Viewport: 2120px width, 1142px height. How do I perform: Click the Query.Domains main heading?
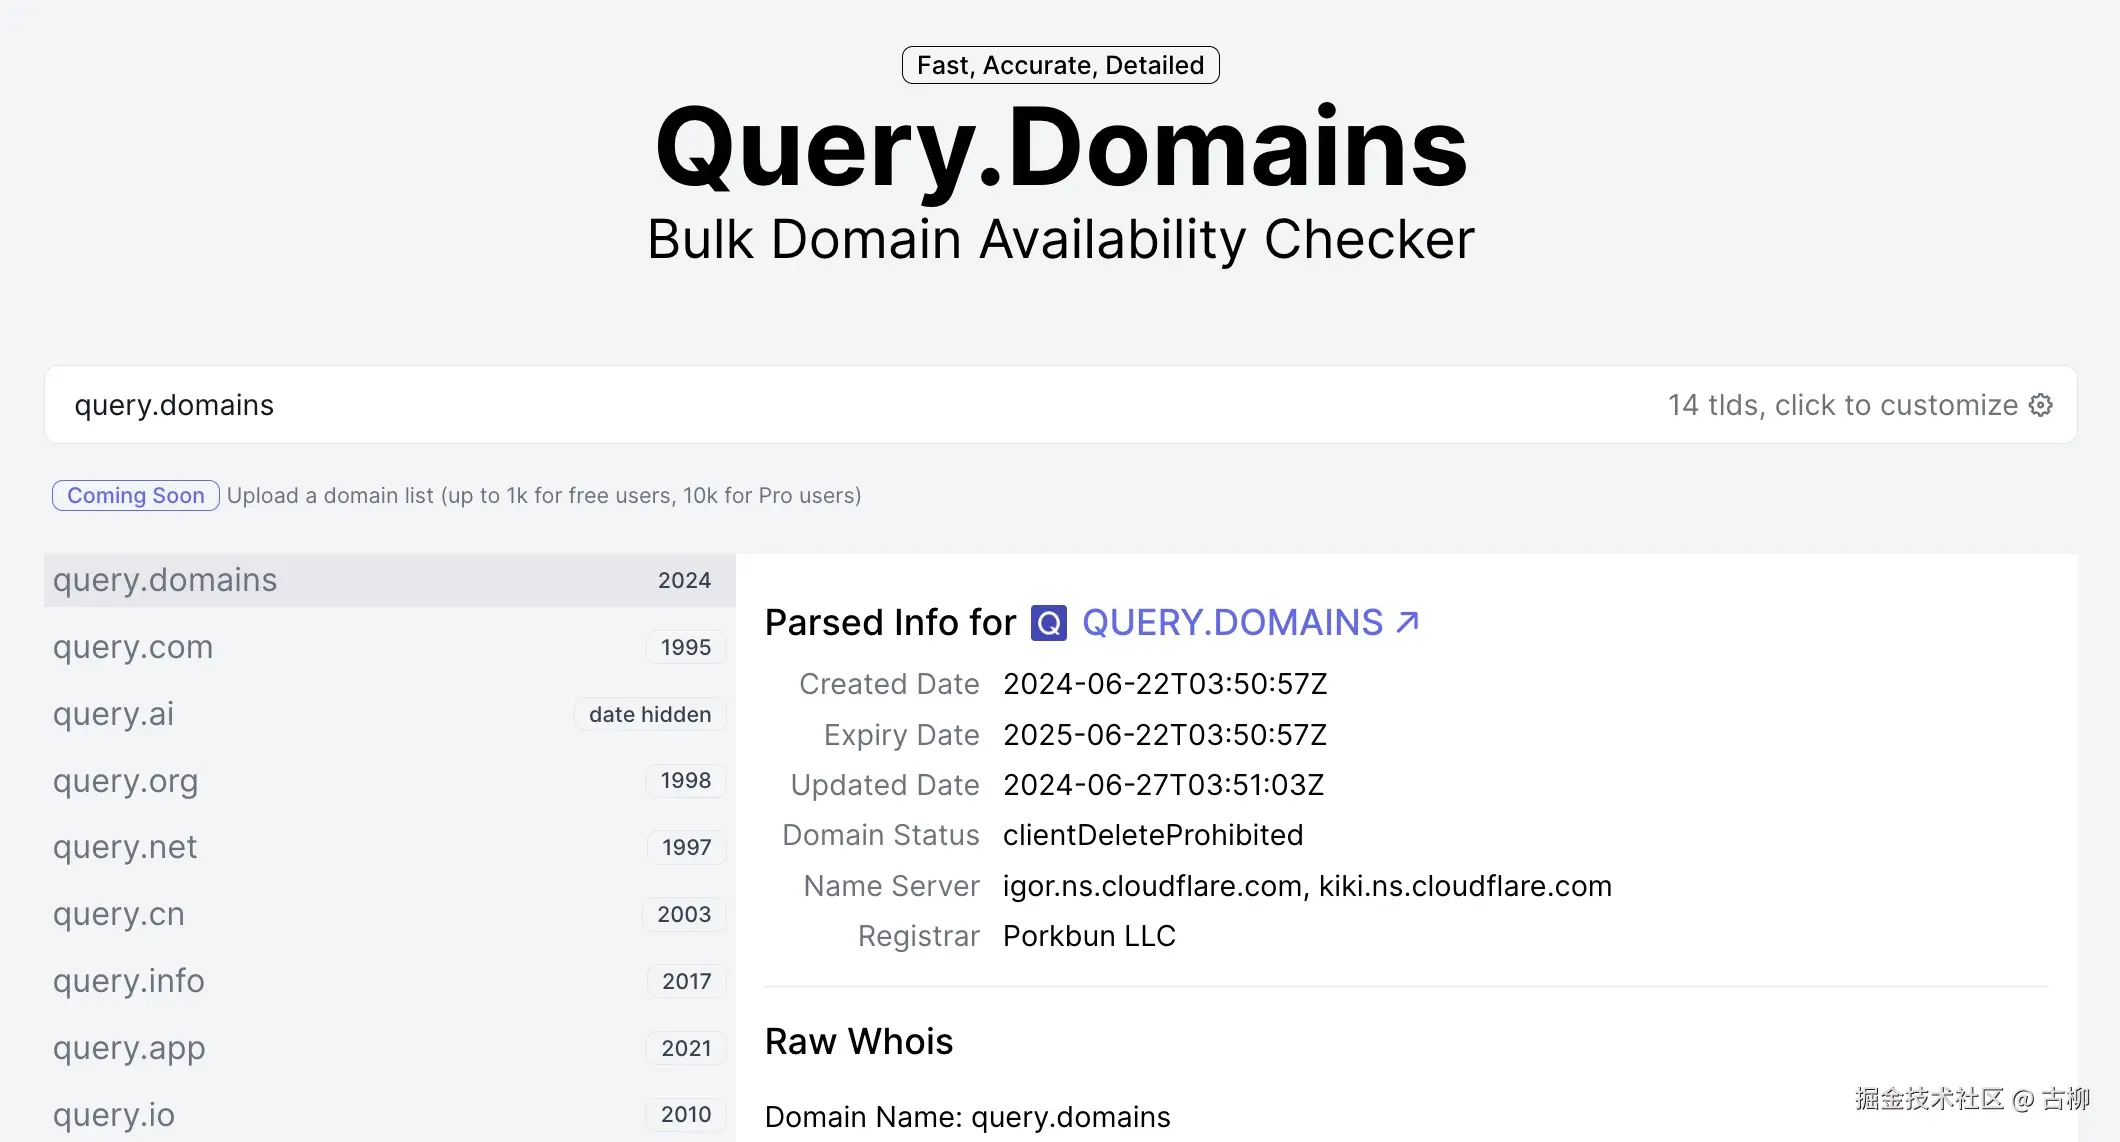pyautogui.click(x=1060, y=148)
